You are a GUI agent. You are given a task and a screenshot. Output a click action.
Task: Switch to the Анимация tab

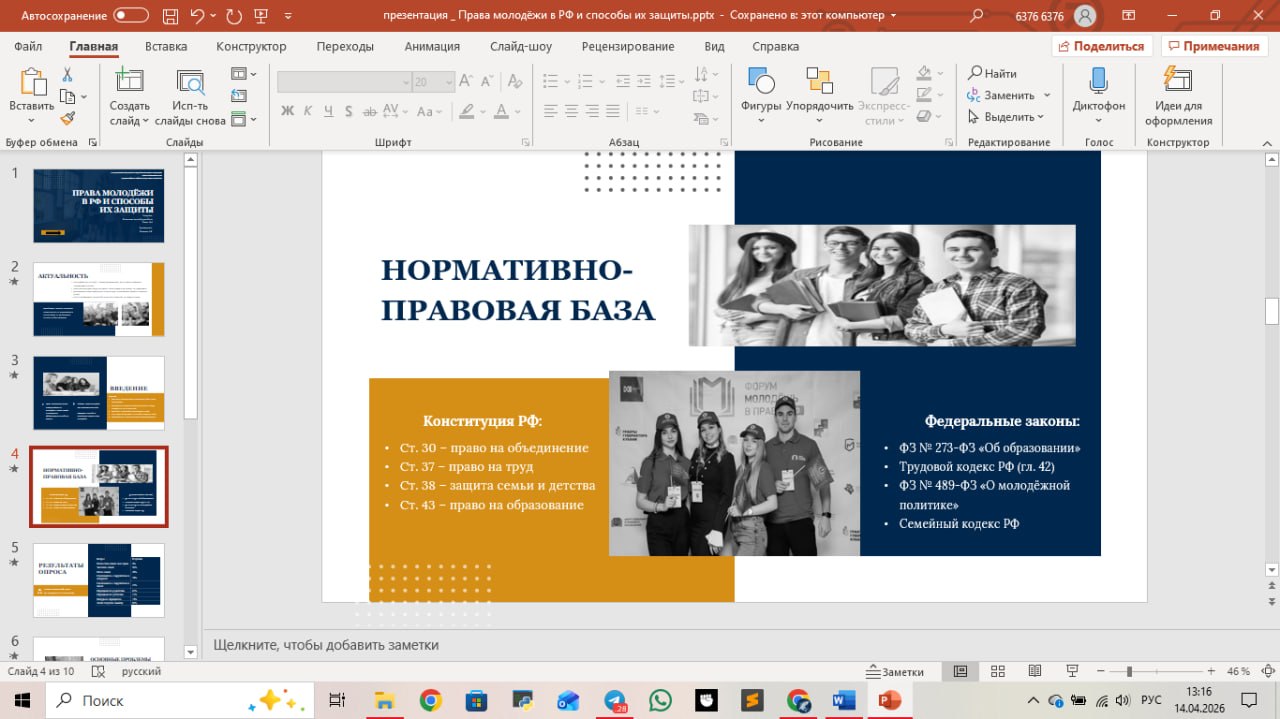pyautogui.click(x=432, y=47)
